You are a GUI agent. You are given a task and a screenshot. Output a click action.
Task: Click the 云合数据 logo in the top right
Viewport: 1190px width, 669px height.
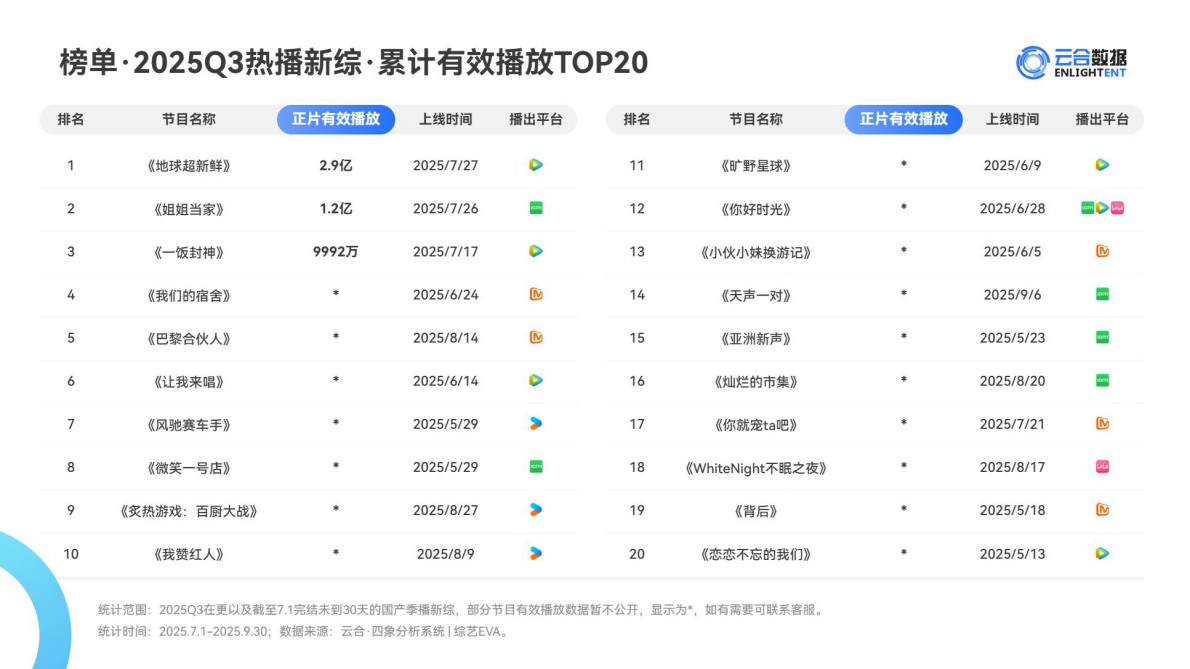(x=1074, y=62)
